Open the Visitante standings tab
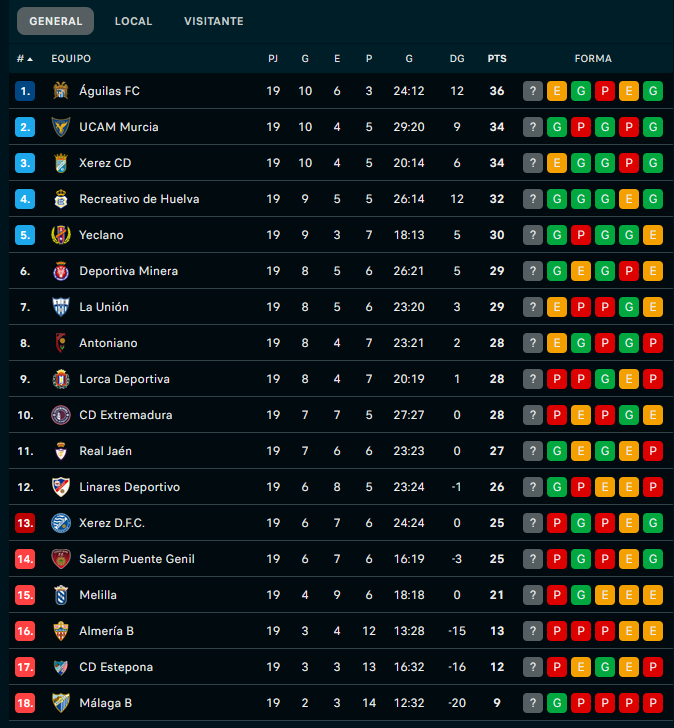The height and width of the screenshot is (728, 674). (213, 21)
